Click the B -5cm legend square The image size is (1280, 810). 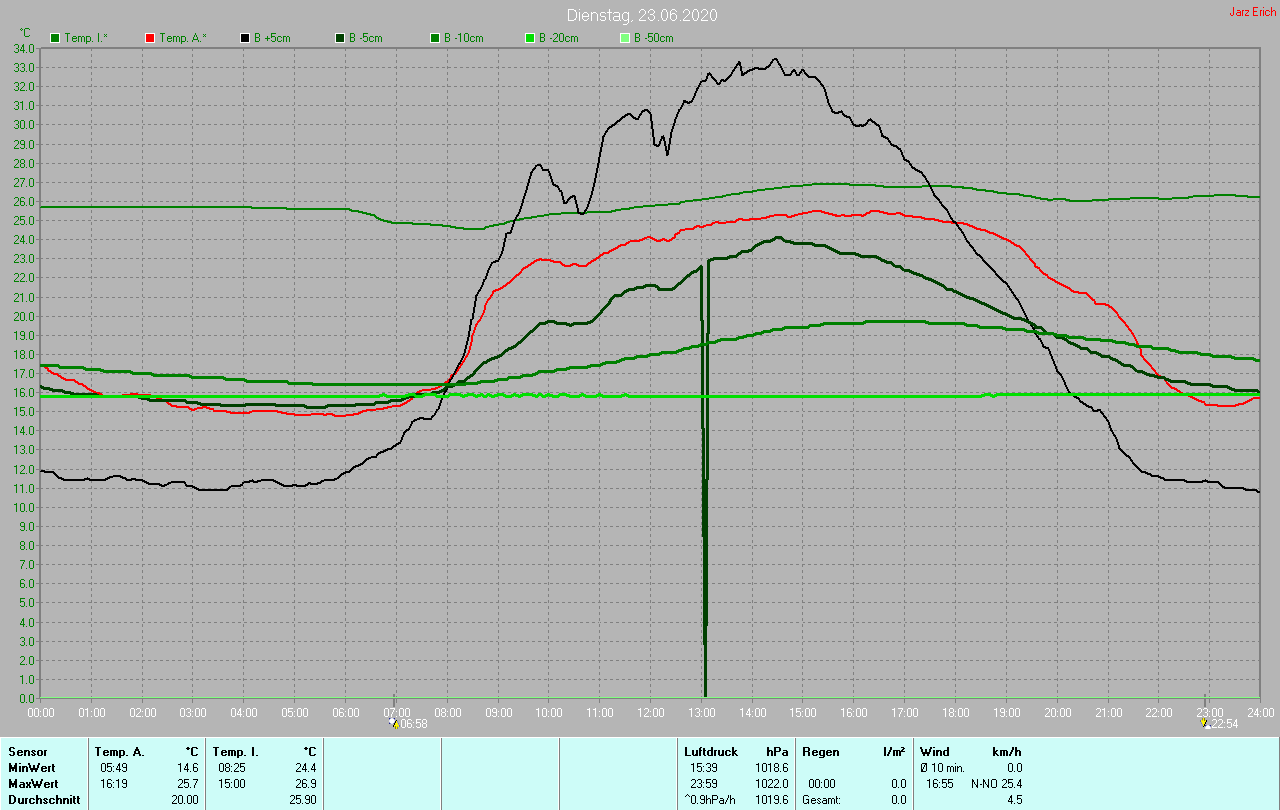[340, 38]
